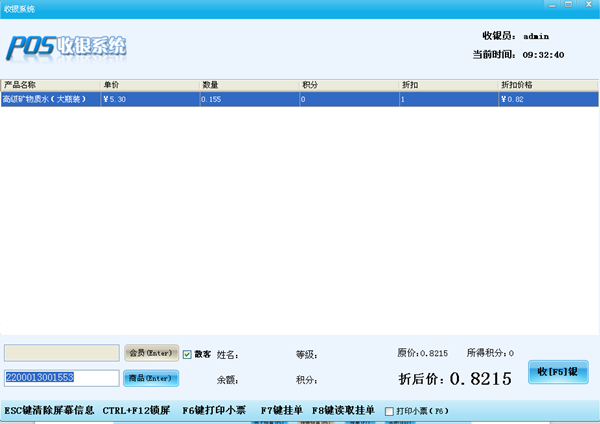Click the 会员(Enter) button
Screen dimensions: 600x424
pyautogui.click(x=151, y=353)
